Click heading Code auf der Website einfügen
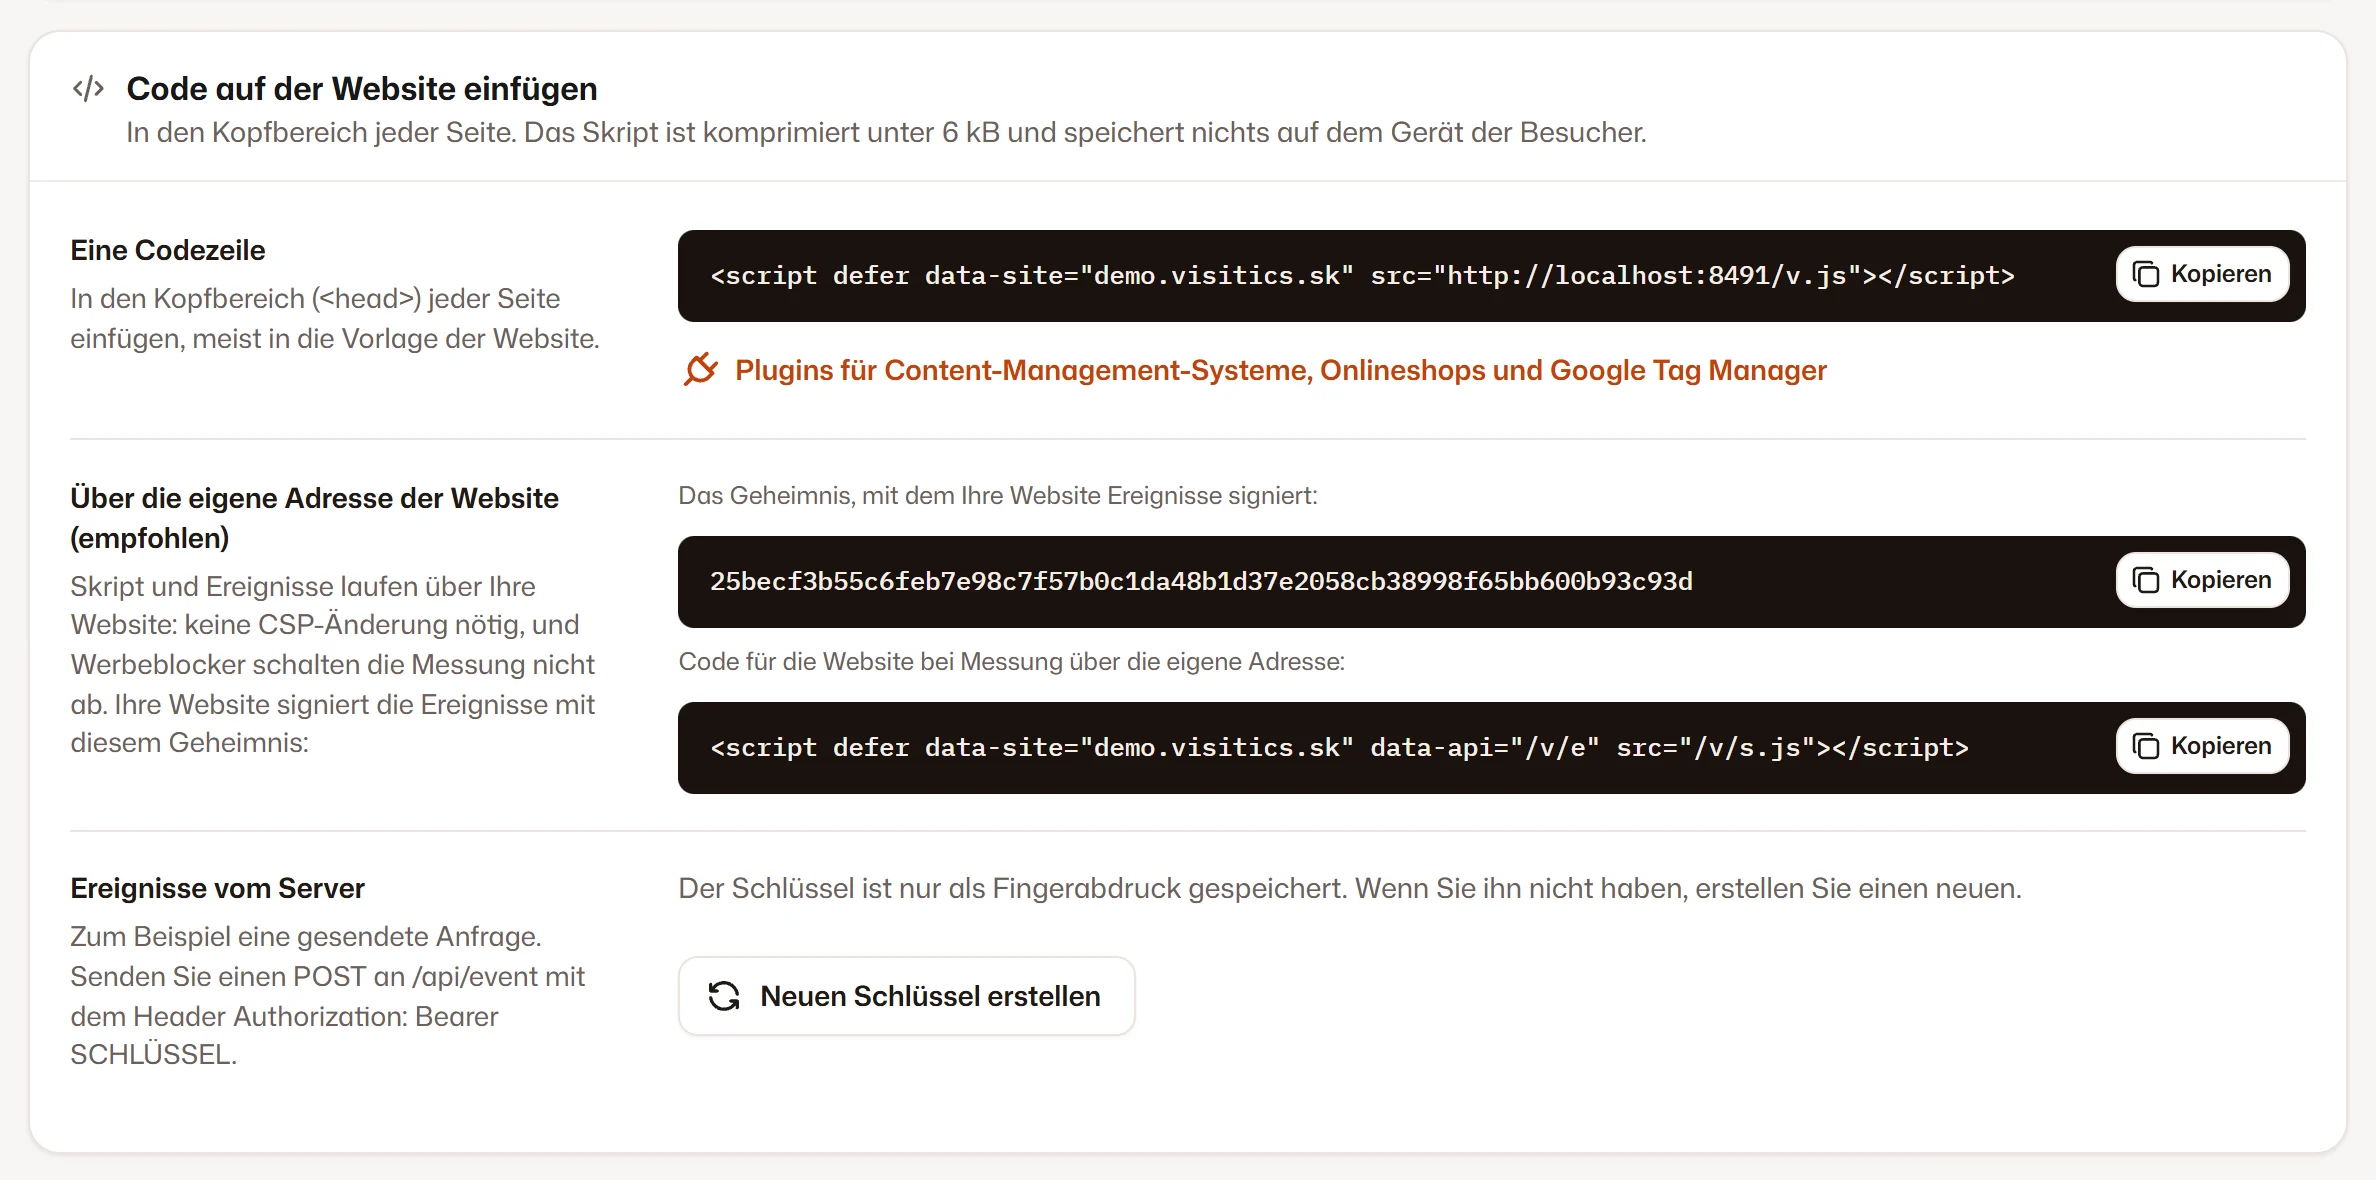This screenshot has height=1180, width=2376. coord(362,89)
